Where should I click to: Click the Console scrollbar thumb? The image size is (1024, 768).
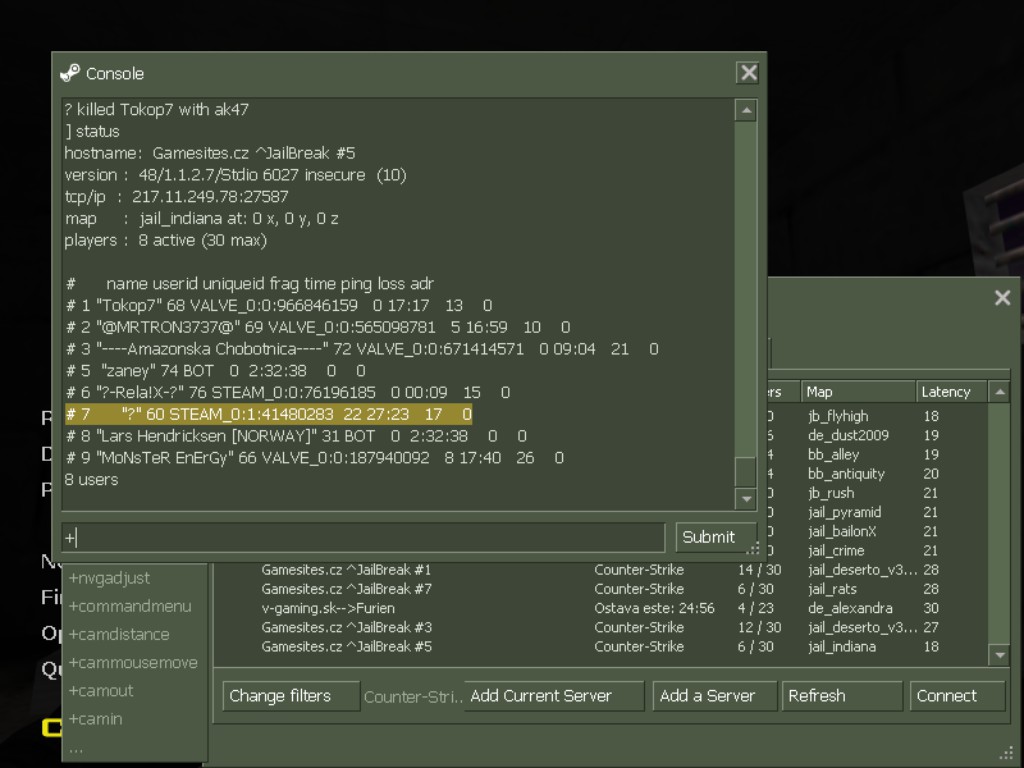click(746, 471)
